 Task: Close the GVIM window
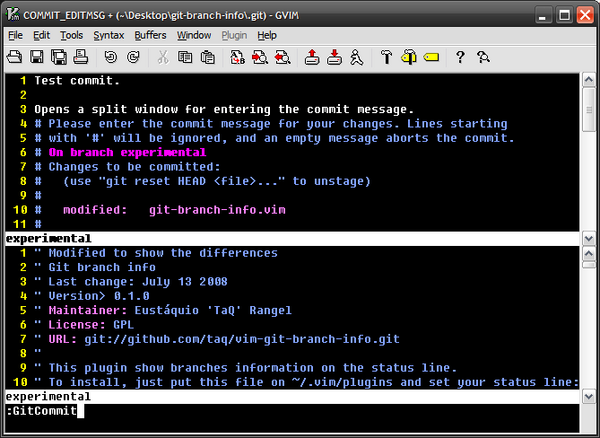pos(585,15)
